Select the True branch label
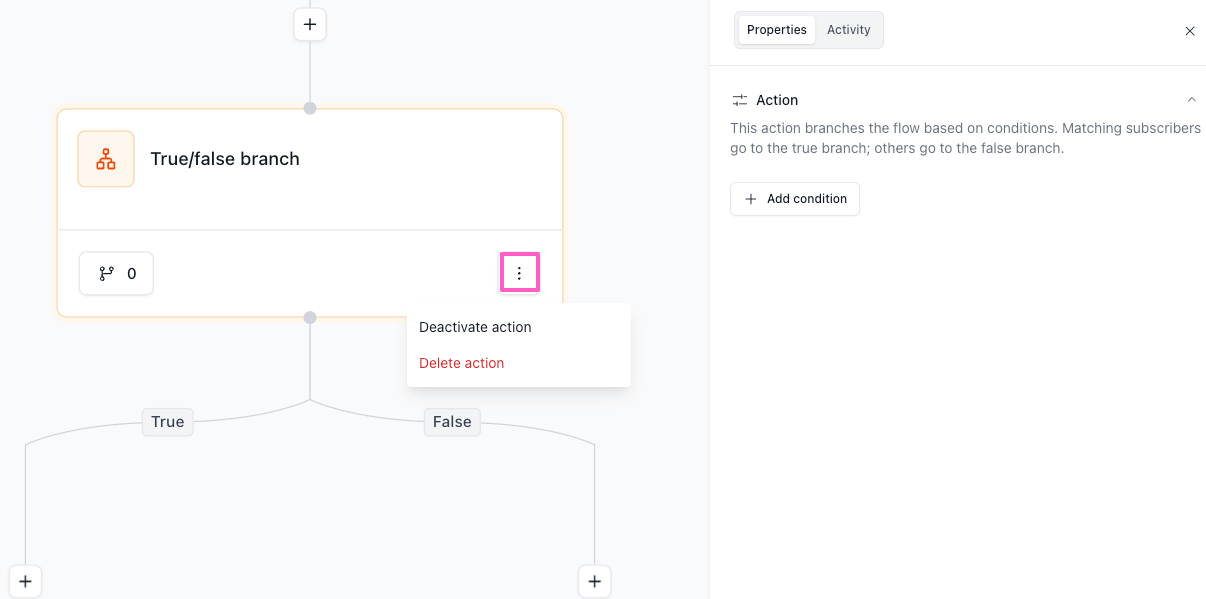This screenshot has height=599, width=1206. [x=167, y=422]
